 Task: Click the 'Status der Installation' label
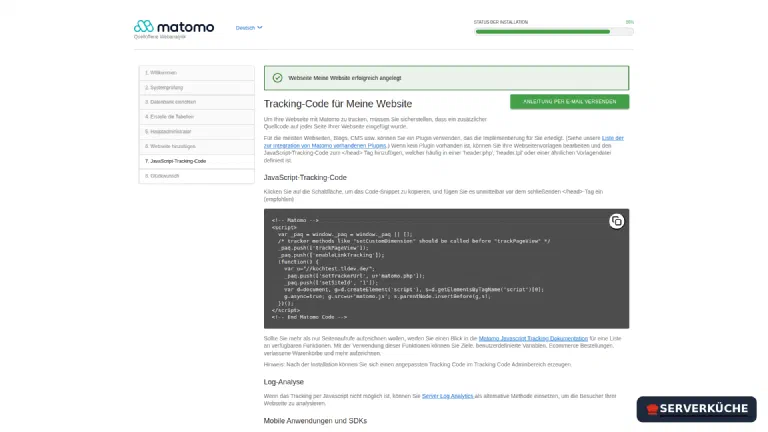click(501, 23)
